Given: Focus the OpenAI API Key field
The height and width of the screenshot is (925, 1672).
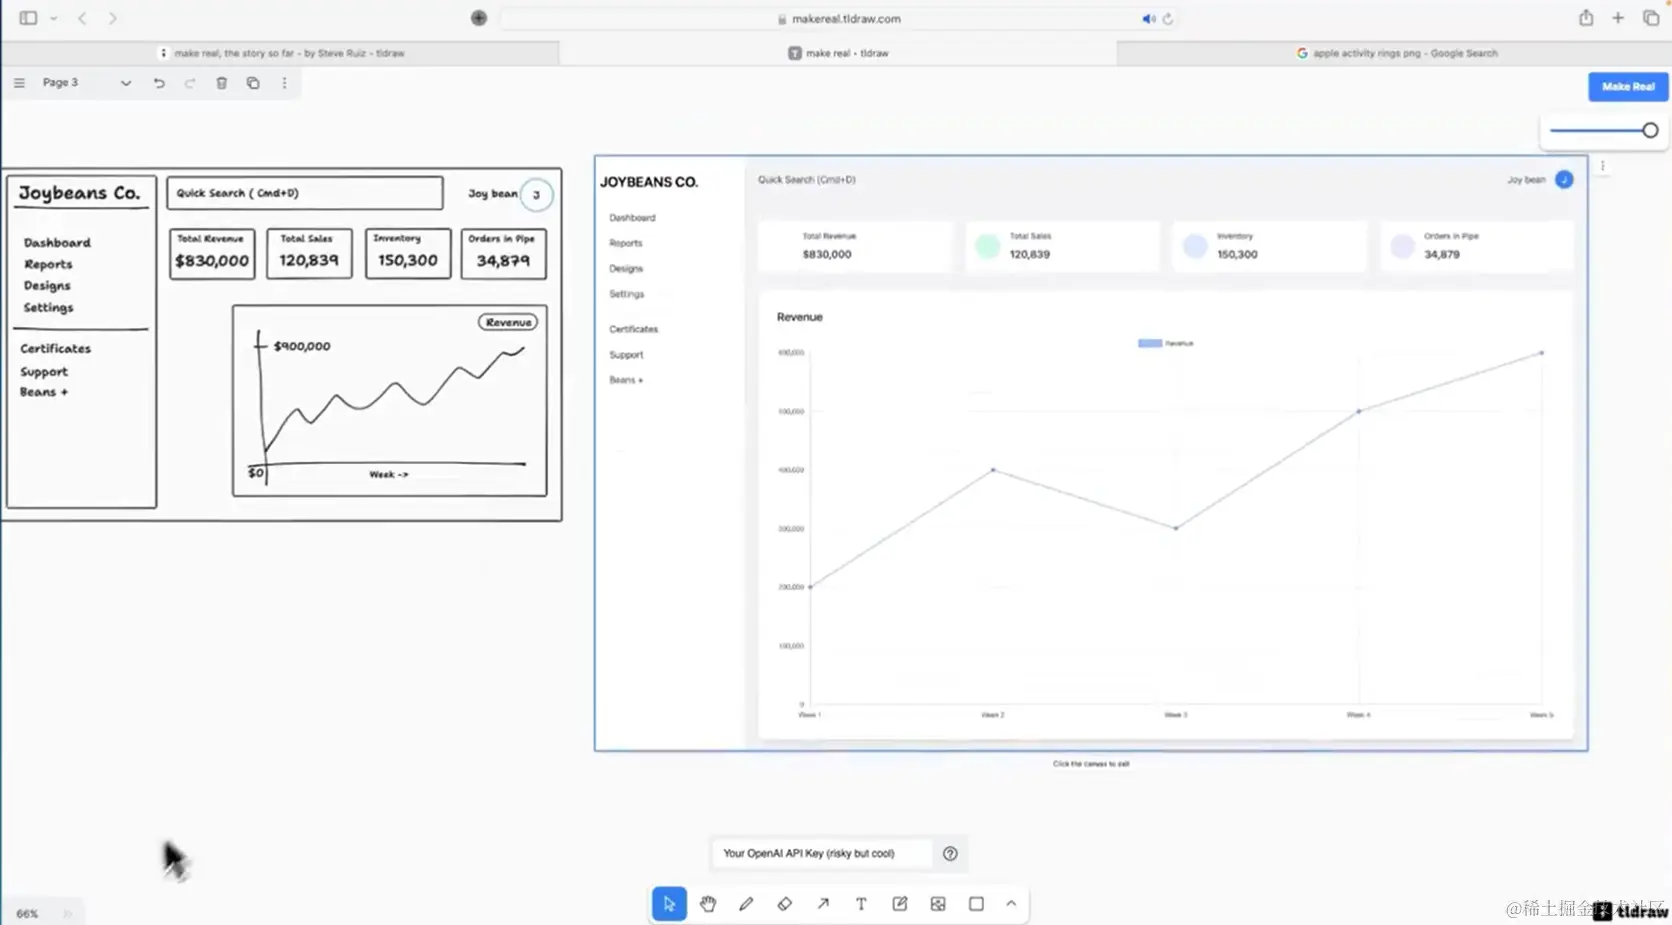Looking at the screenshot, I should 822,854.
